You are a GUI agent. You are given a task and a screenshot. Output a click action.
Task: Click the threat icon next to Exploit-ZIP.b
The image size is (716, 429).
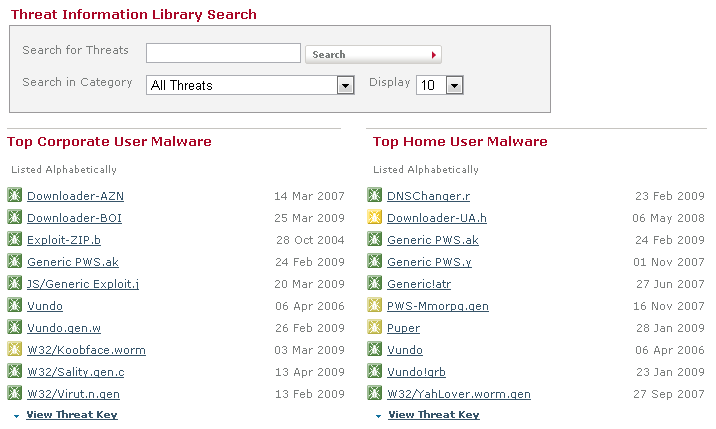[x=15, y=240]
